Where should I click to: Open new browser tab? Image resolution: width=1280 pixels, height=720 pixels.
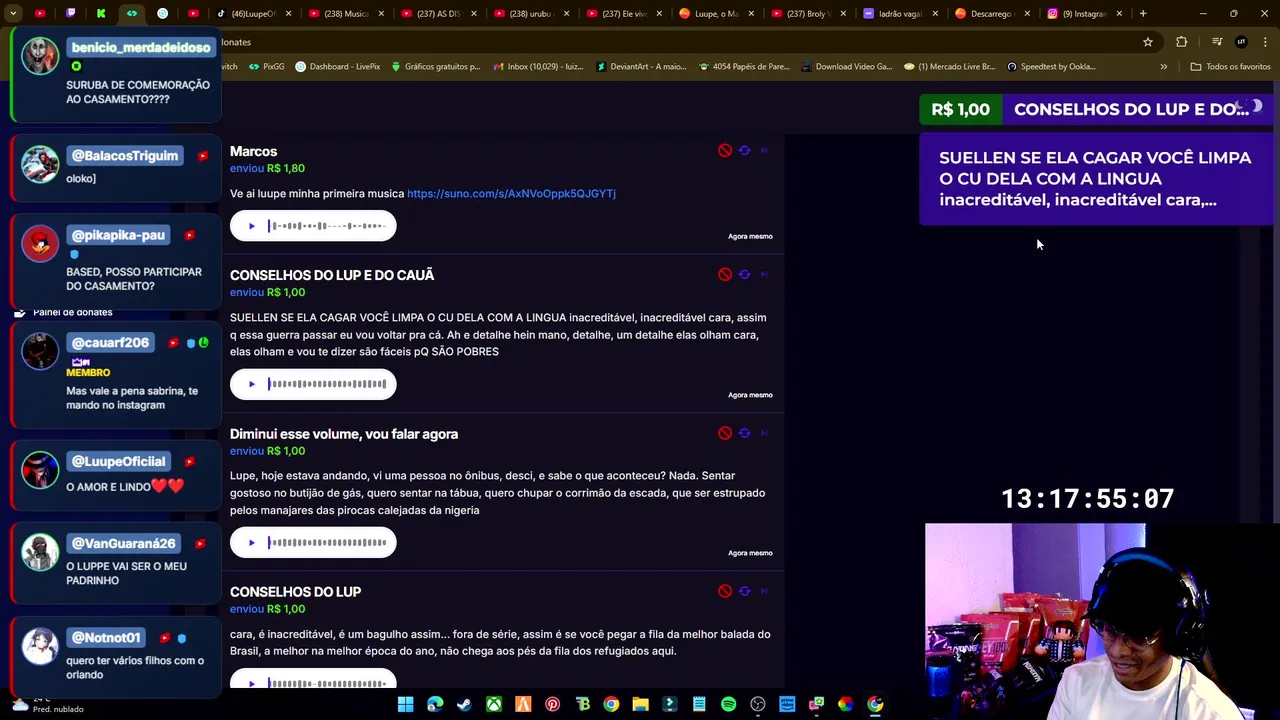(x=1143, y=13)
